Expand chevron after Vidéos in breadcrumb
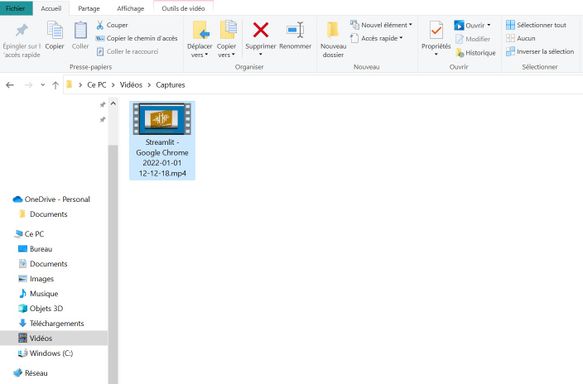Image resolution: width=583 pixels, height=384 pixels. (149, 85)
